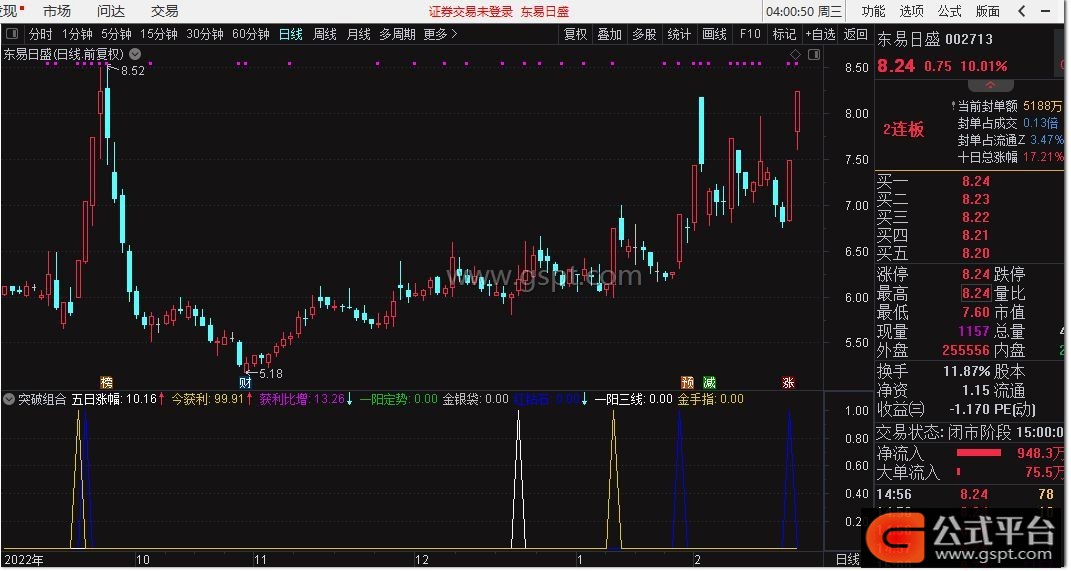Click the 最低 value 7.60
Image resolution: width=1071 pixels, height=571 pixels.
[976, 313]
